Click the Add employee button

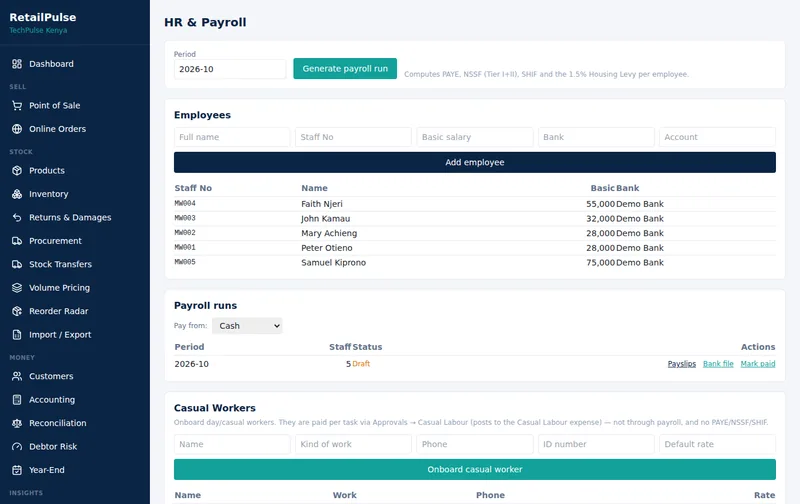click(474, 162)
